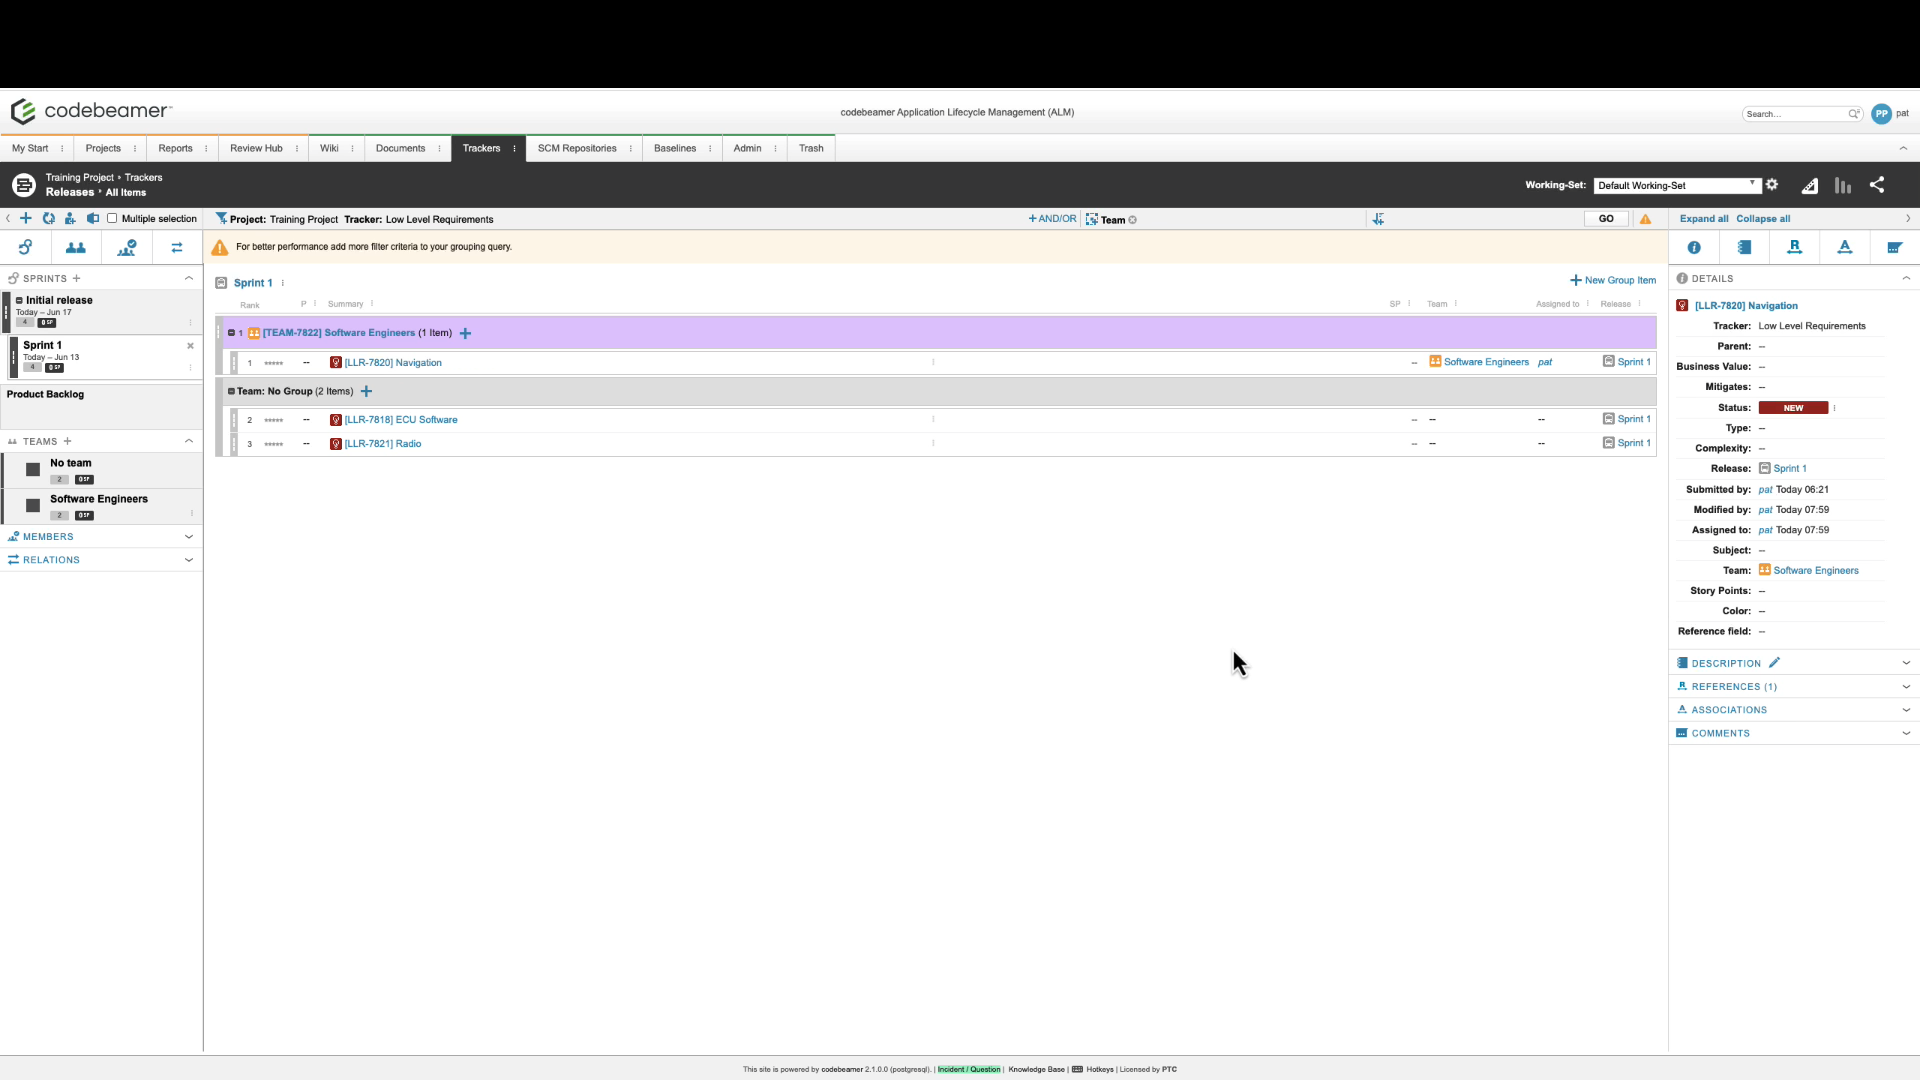Collapse the Initial release tree node

pos(19,300)
